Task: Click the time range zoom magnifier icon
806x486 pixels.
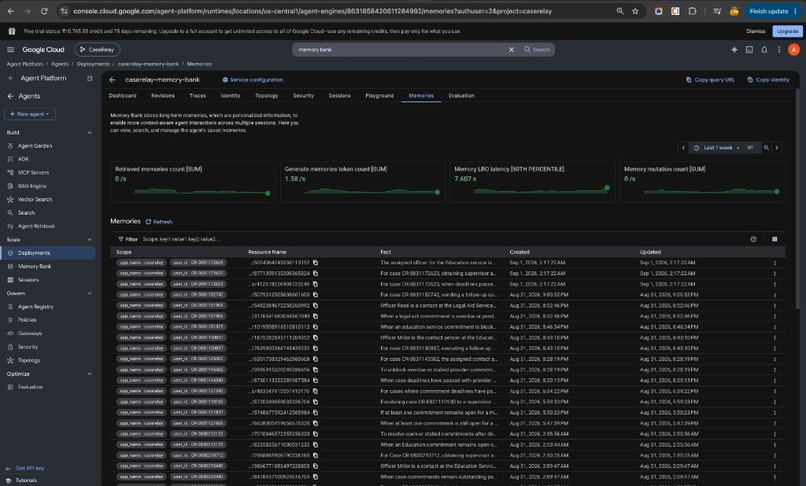Action: 766,148
